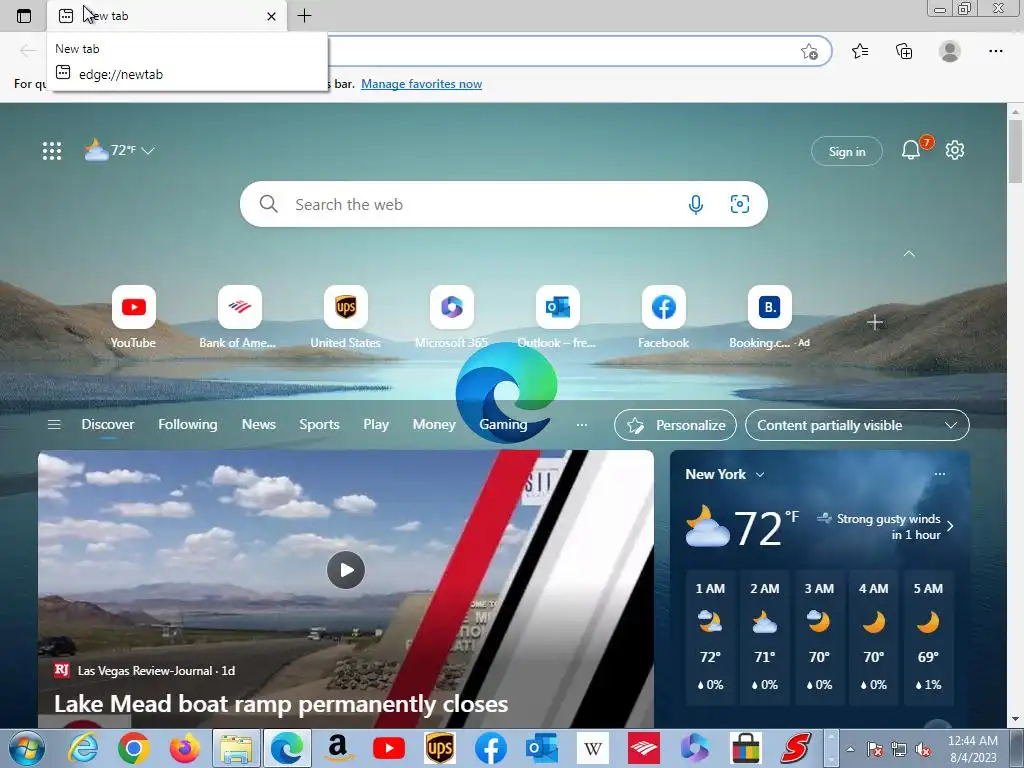Open Content partially visible dropdown
This screenshot has width=1024, height=768.
pyautogui.click(x=857, y=425)
